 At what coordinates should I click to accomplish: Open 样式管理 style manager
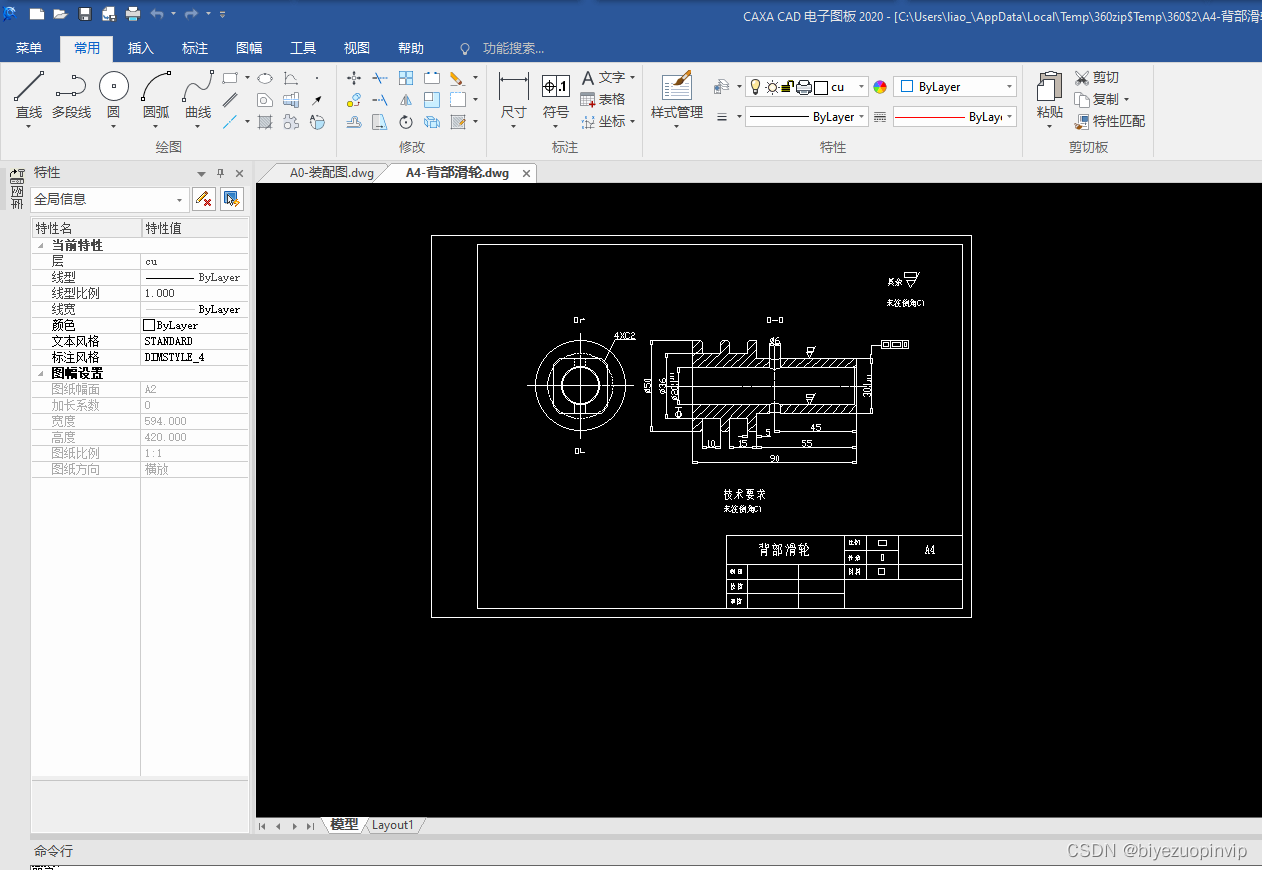[677, 97]
